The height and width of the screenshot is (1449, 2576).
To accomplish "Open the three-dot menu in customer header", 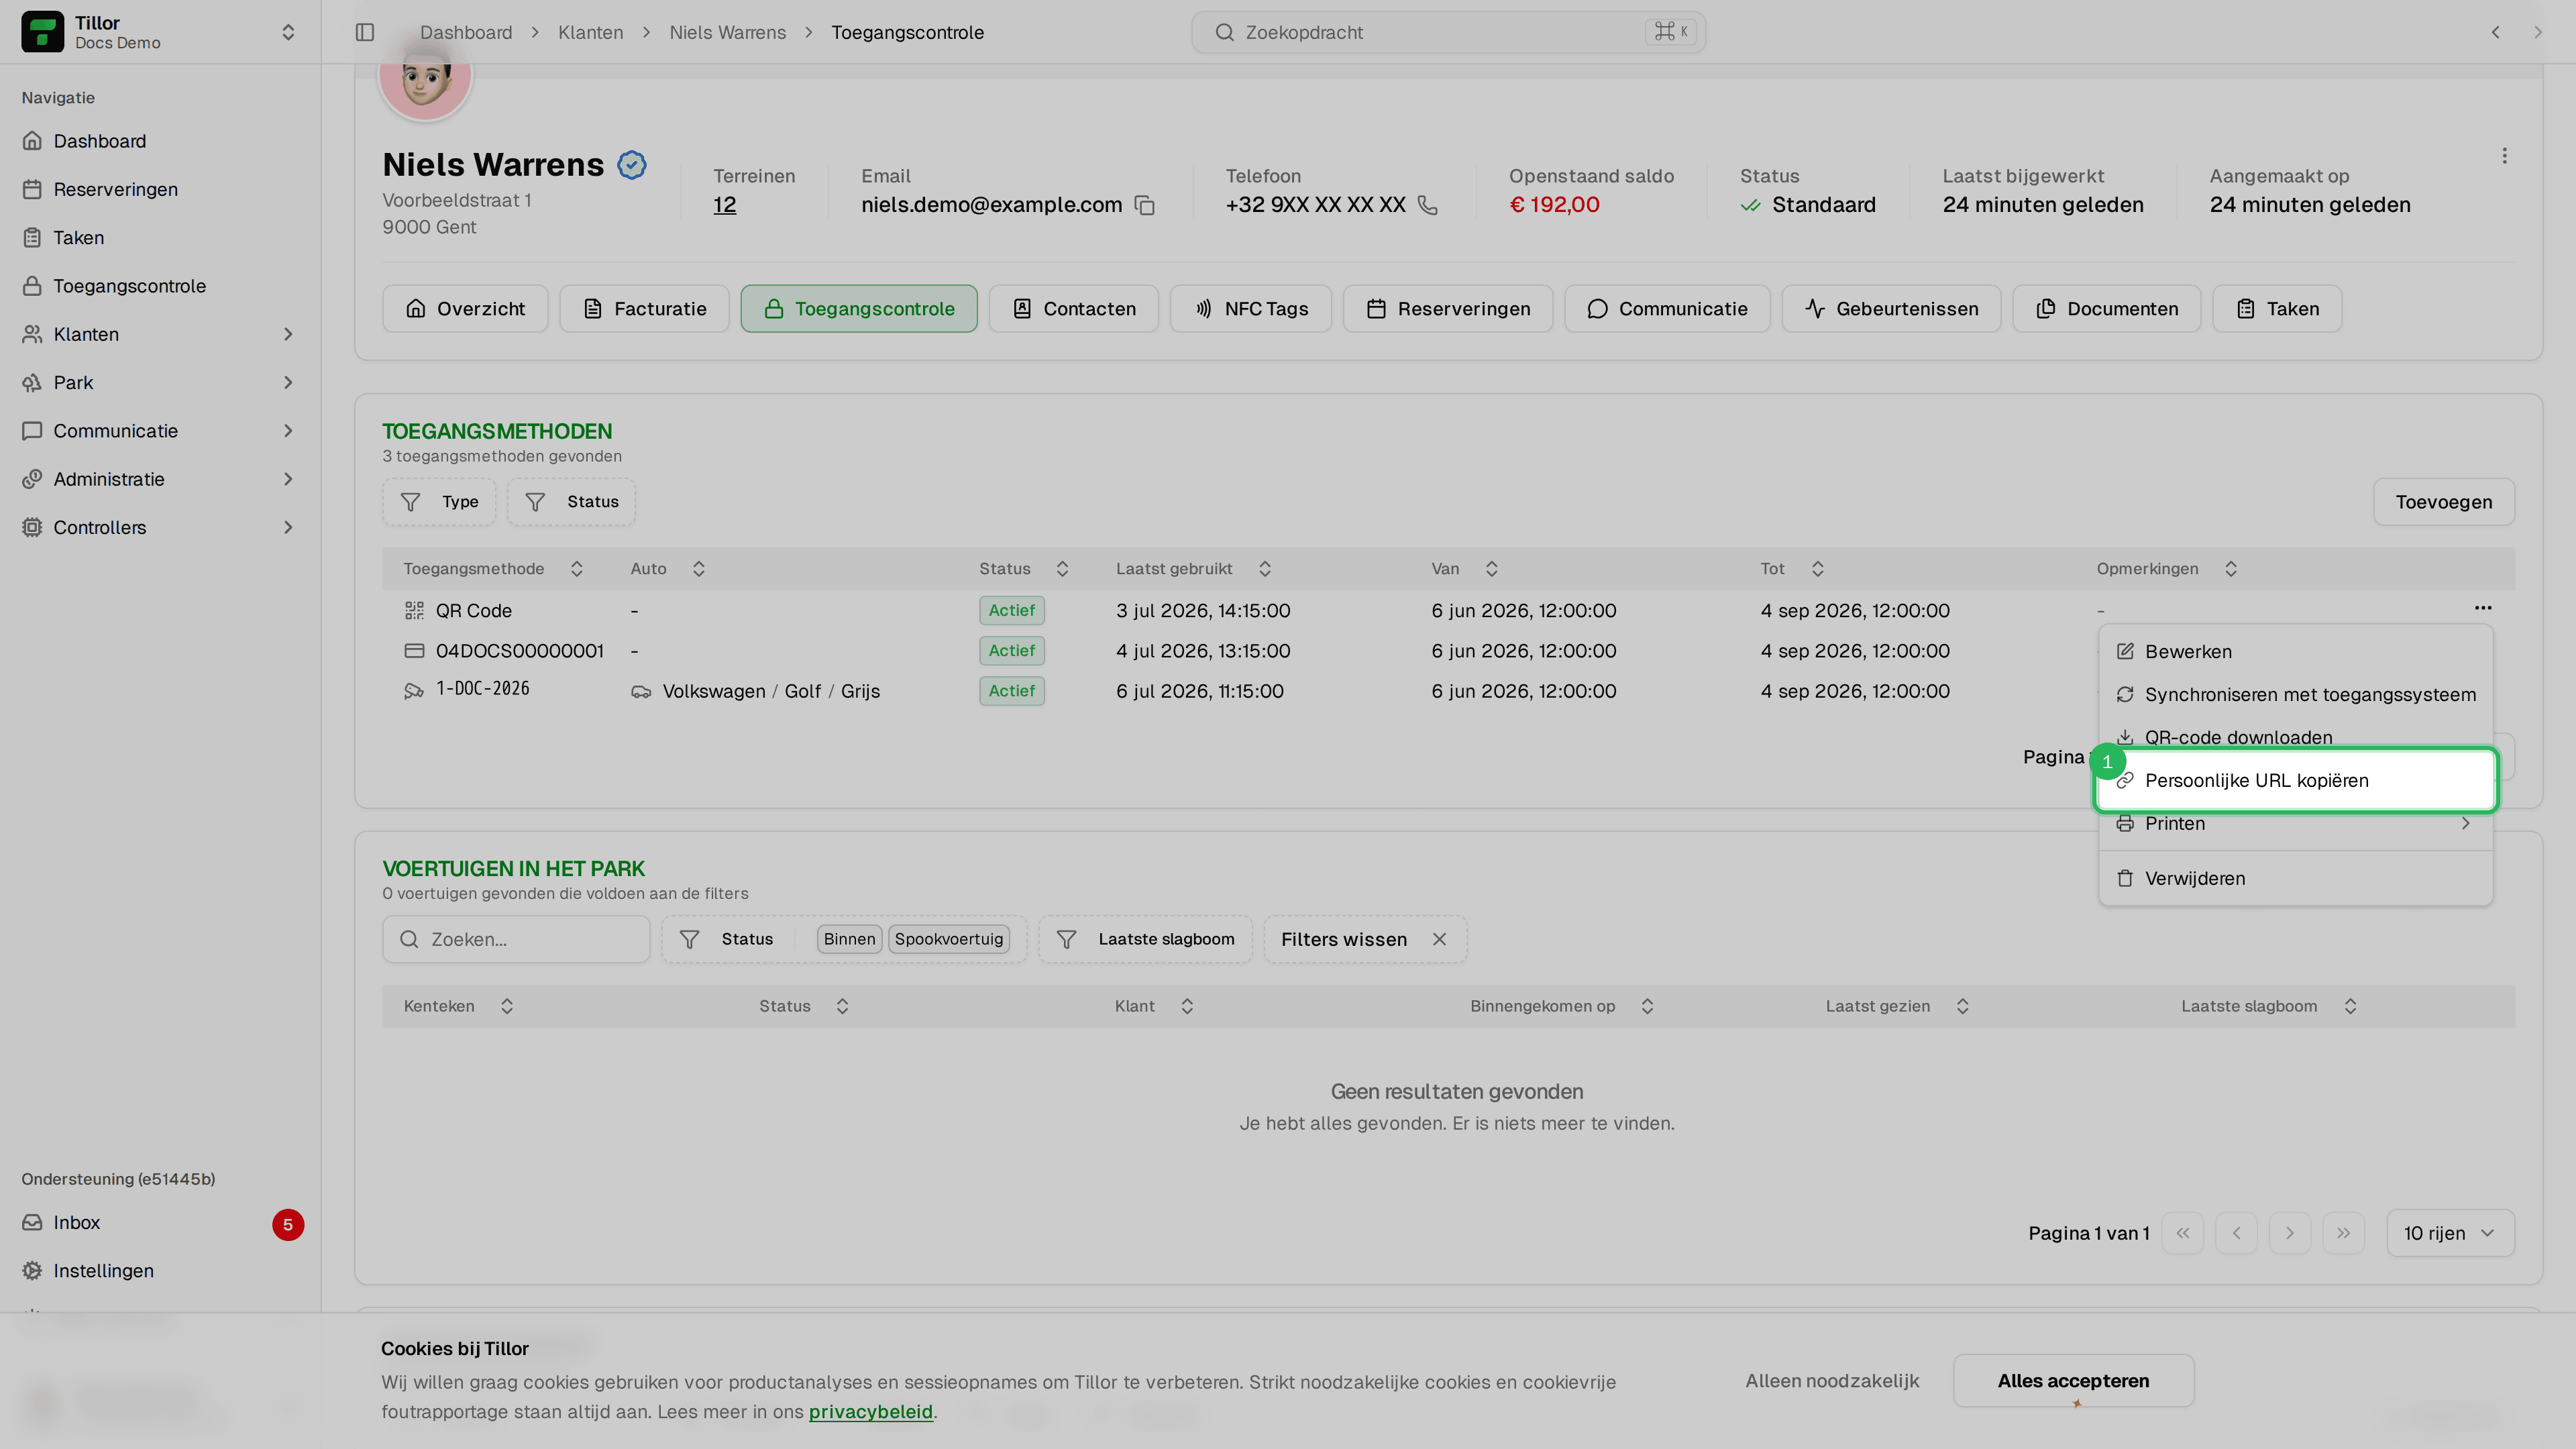I will click(x=2504, y=156).
